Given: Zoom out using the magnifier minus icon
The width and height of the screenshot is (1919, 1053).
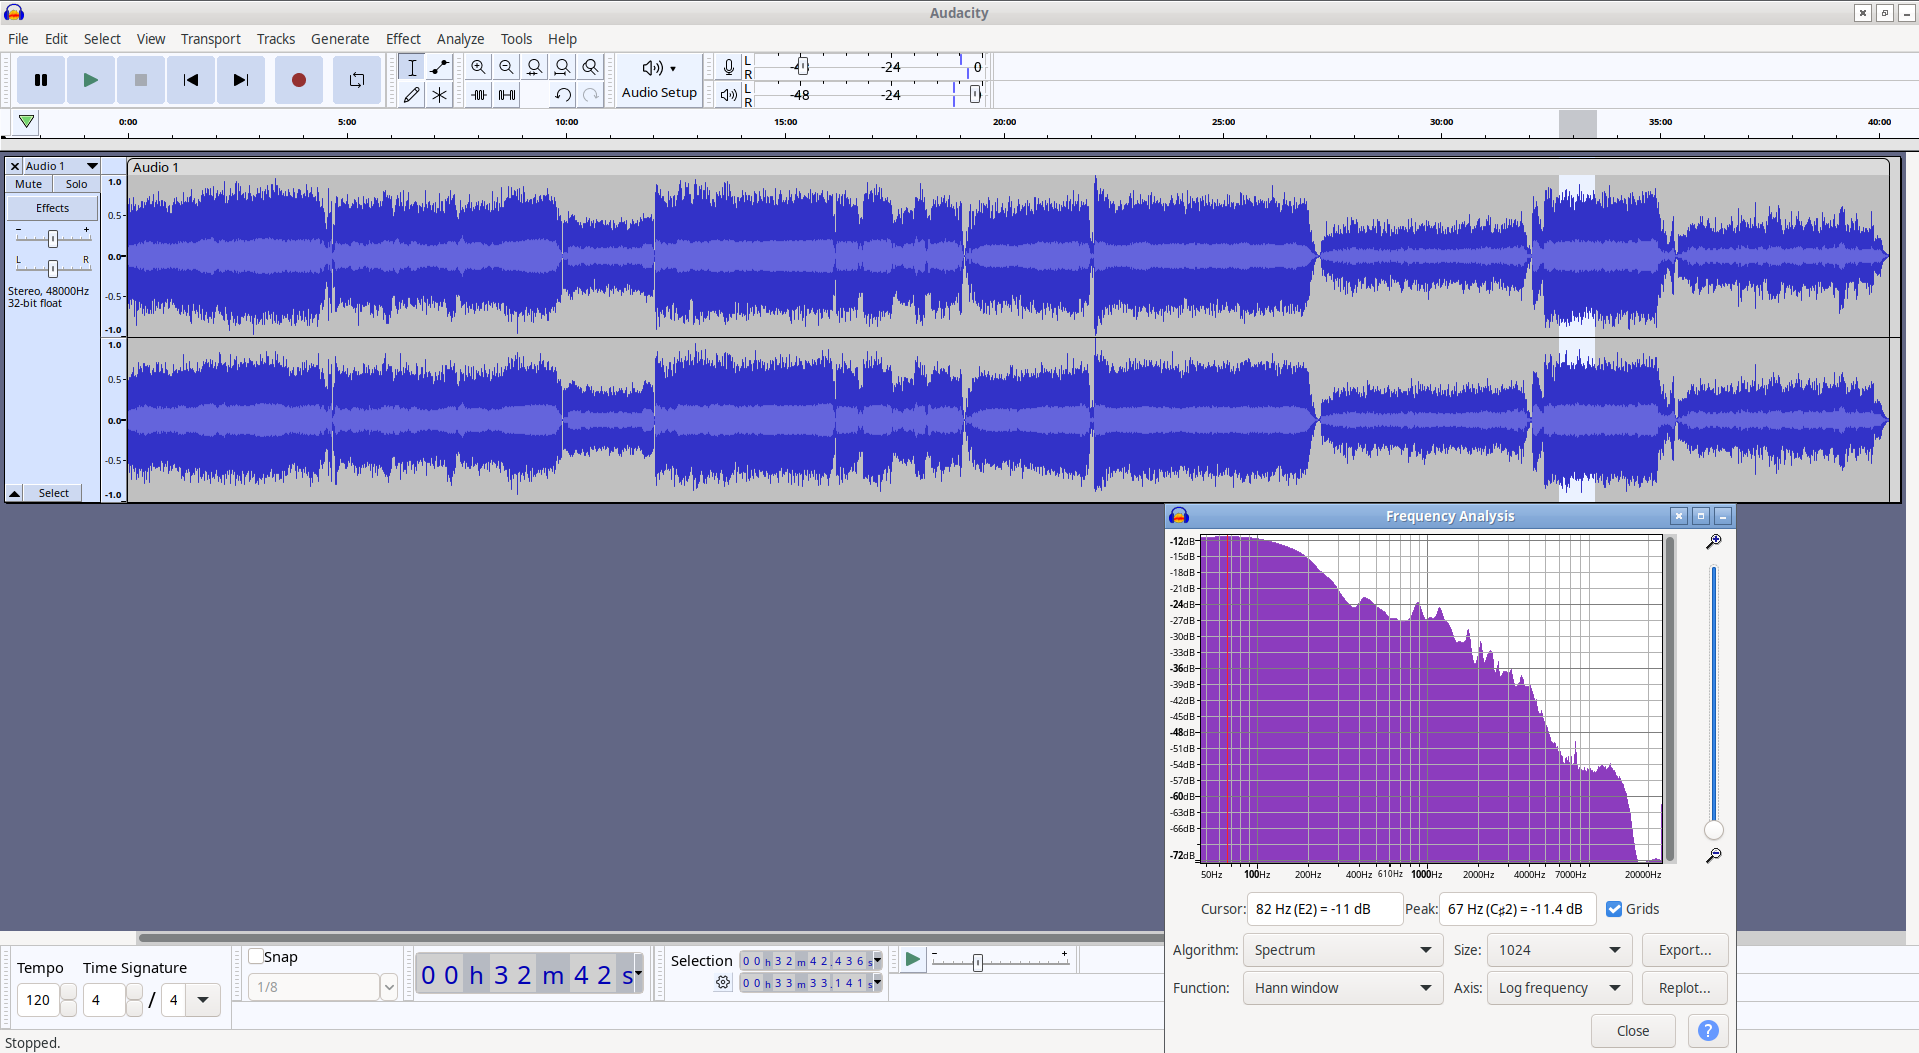Looking at the screenshot, I should pos(506,67).
